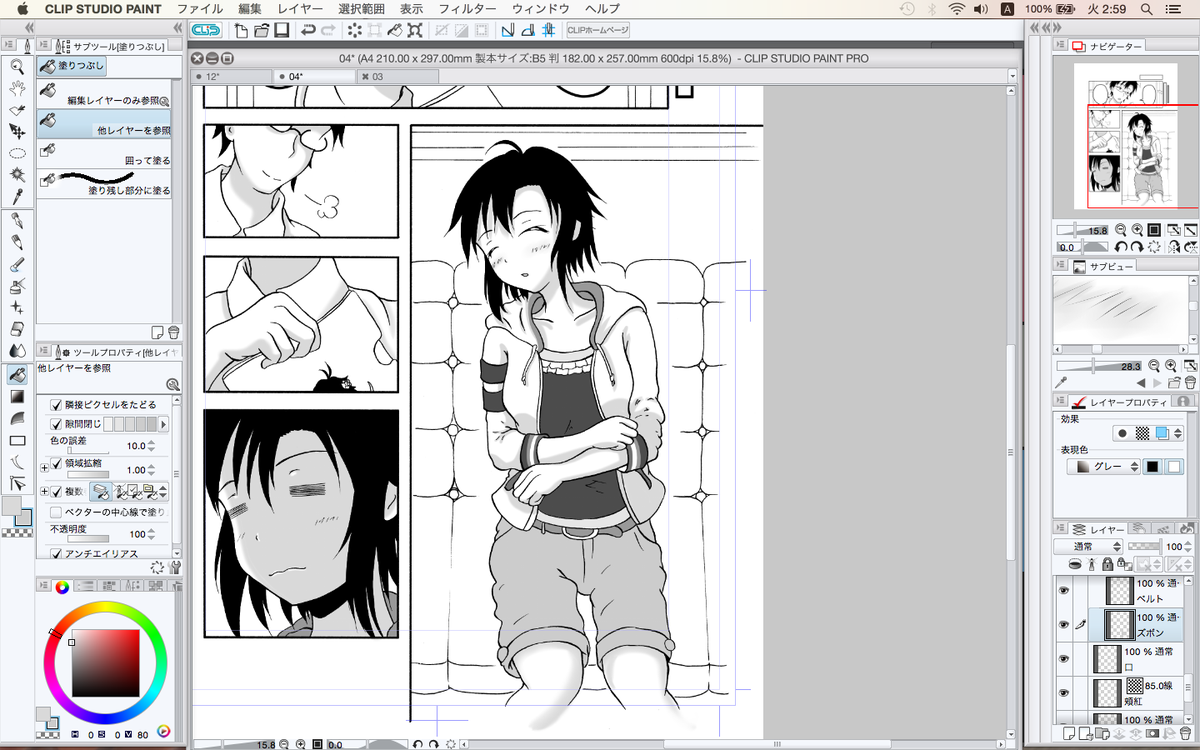Open the ファイル menu
This screenshot has height=750, width=1200.
(x=200, y=8)
